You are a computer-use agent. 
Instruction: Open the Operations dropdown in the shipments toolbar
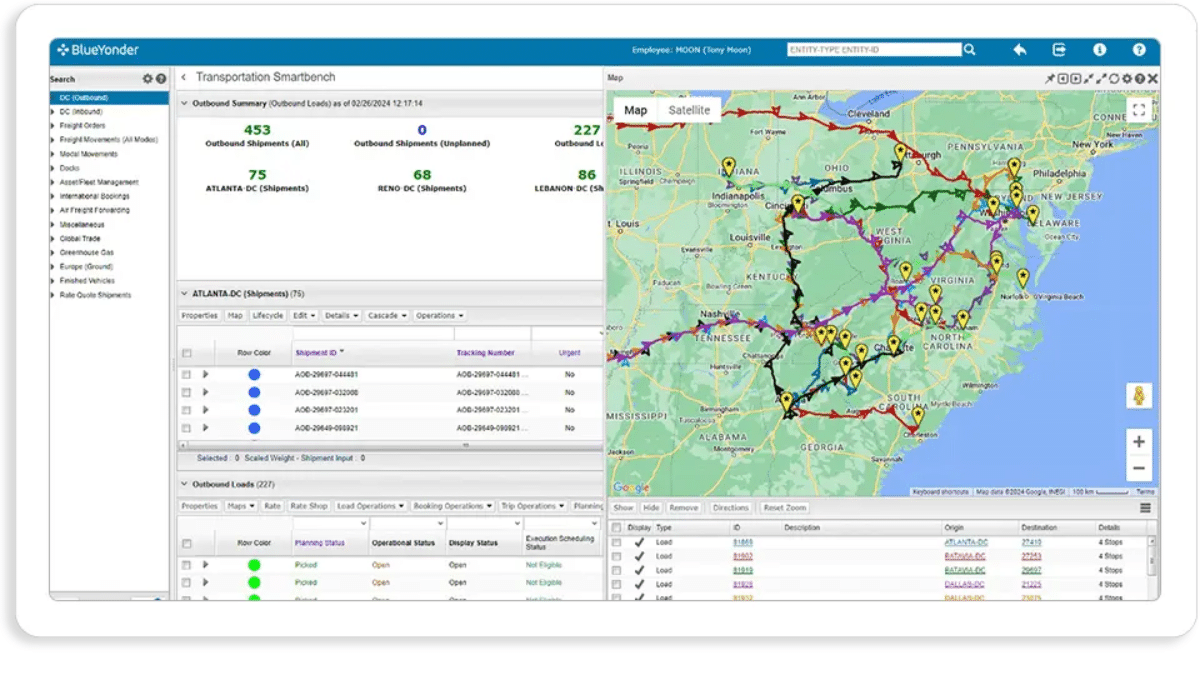pos(439,315)
